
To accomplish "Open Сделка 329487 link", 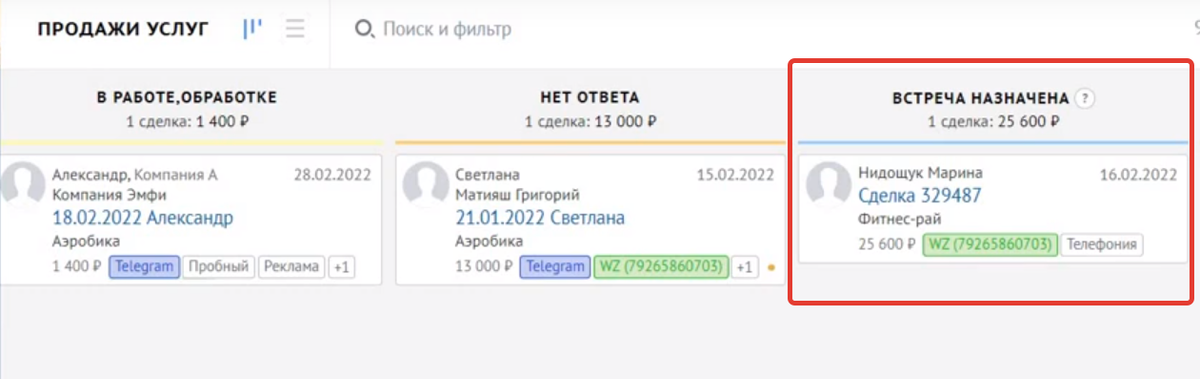I will pos(919,196).
